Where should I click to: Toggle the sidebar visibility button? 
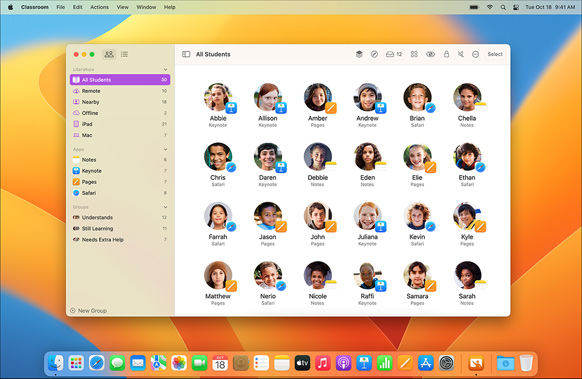[x=186, y=54]
